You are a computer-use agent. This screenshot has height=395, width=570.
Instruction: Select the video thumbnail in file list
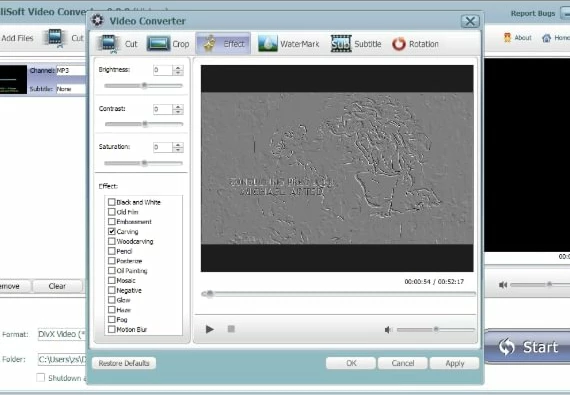tap(13, 80)
